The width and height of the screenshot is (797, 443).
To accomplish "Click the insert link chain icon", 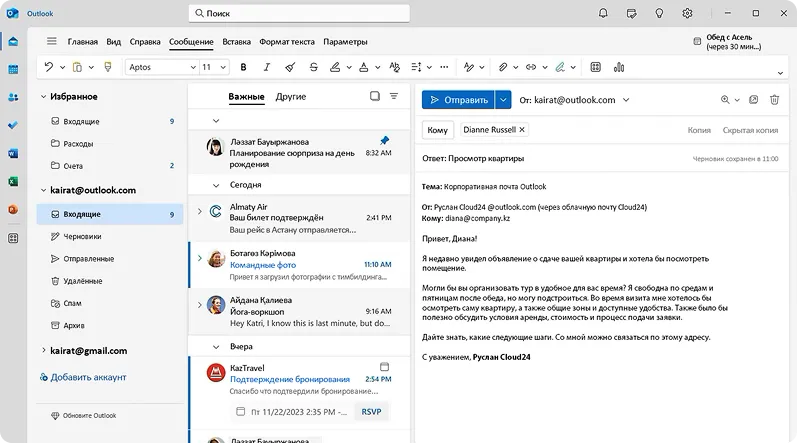I will (531, 67).
